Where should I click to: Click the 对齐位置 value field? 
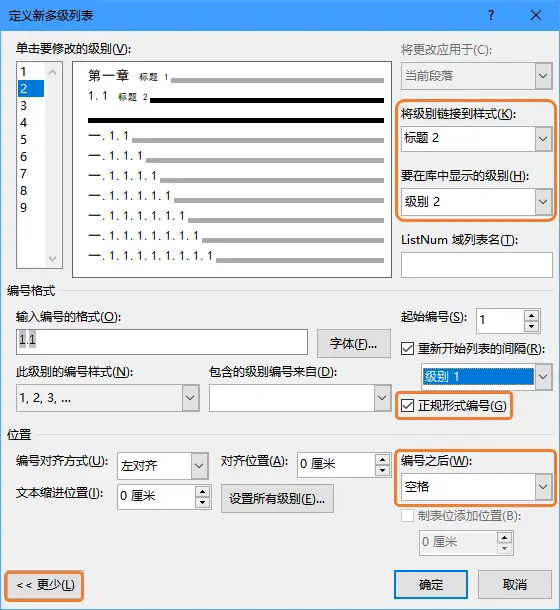tap(336, 464)
